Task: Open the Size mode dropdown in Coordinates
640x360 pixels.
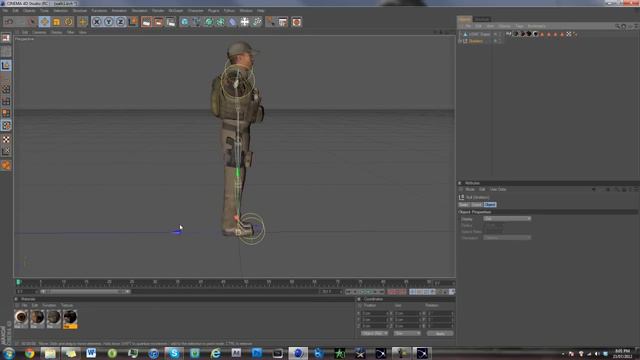Action: [407, 333]
